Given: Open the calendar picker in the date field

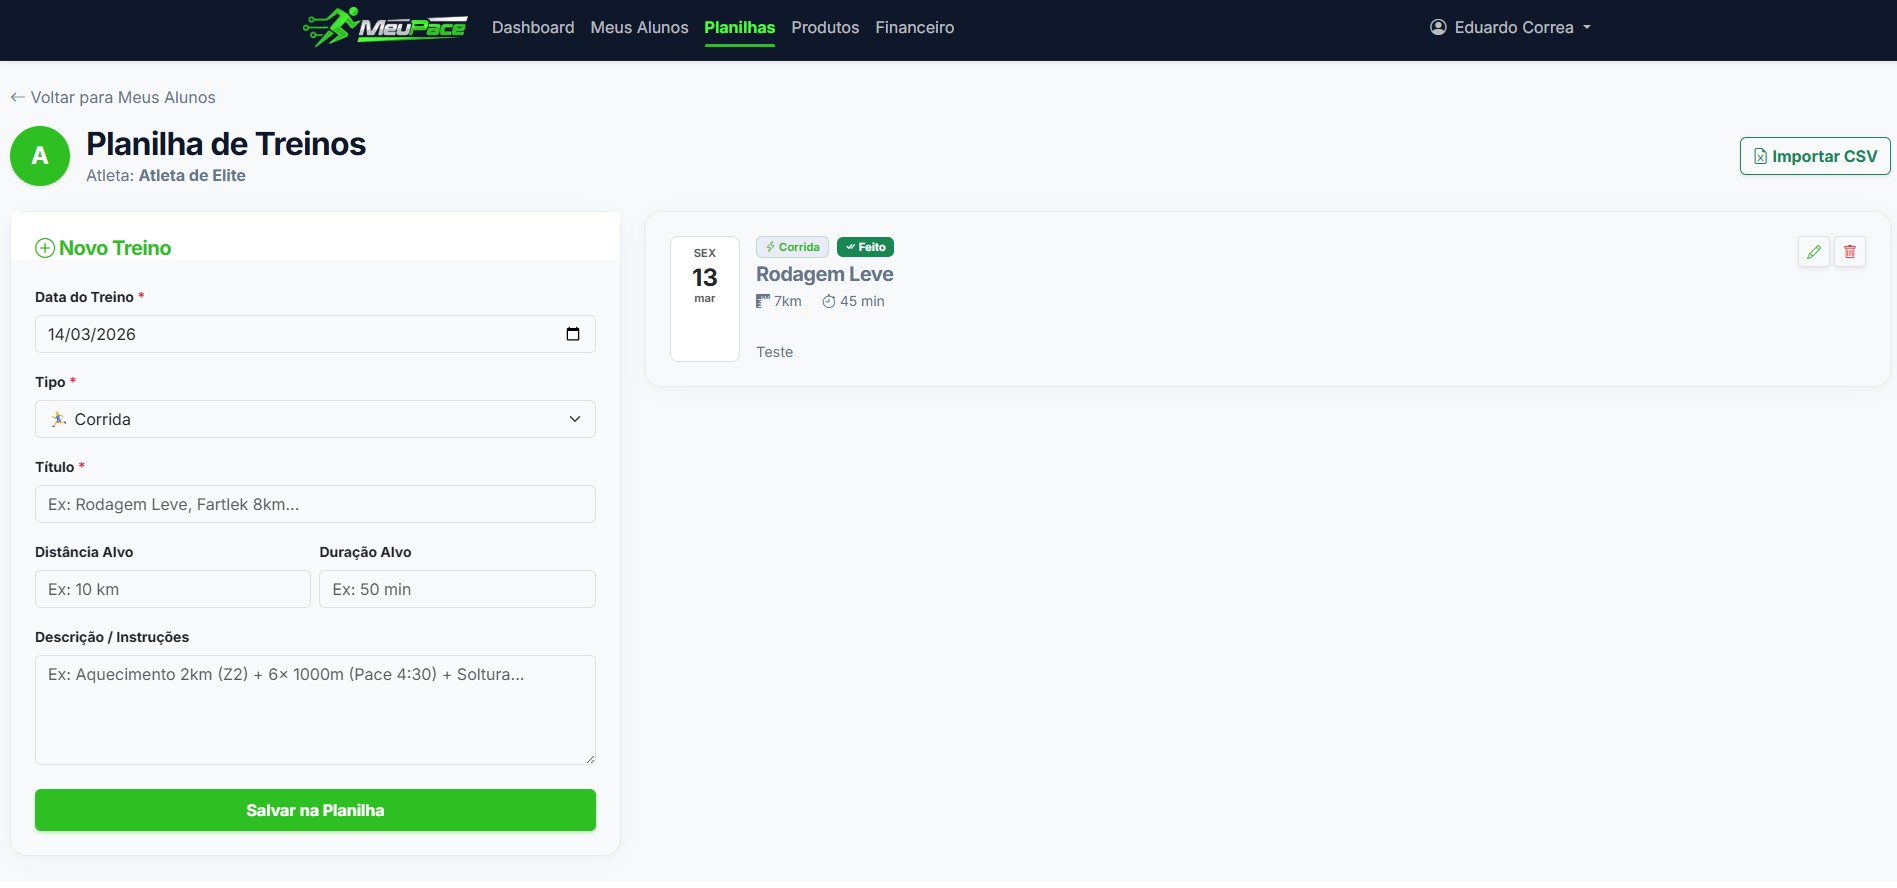Looking at the screenshot, I should coord(573,334).
